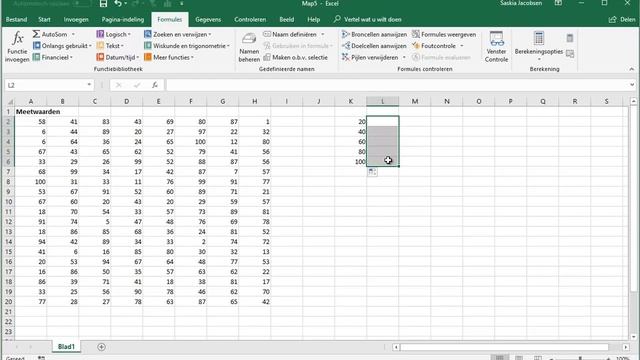
Task: Select column L header
Action: click(382, 101)
